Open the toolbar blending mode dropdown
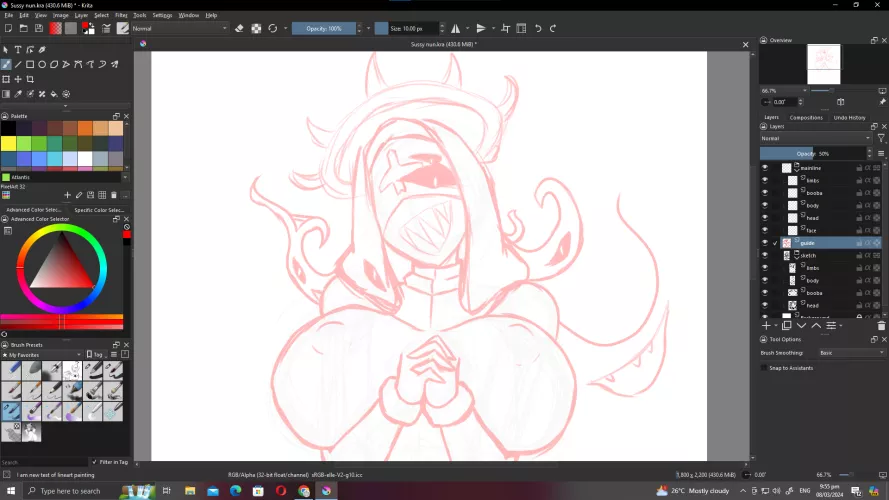 coord(180,28)
